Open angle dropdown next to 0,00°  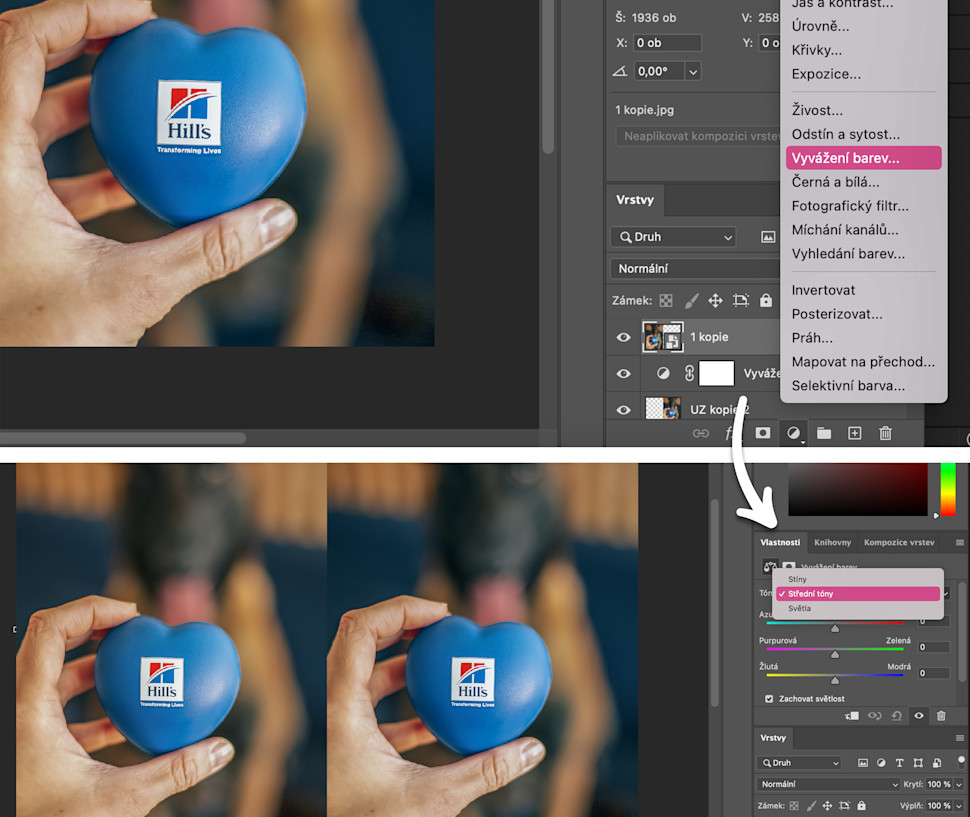(x=693, y=71)
